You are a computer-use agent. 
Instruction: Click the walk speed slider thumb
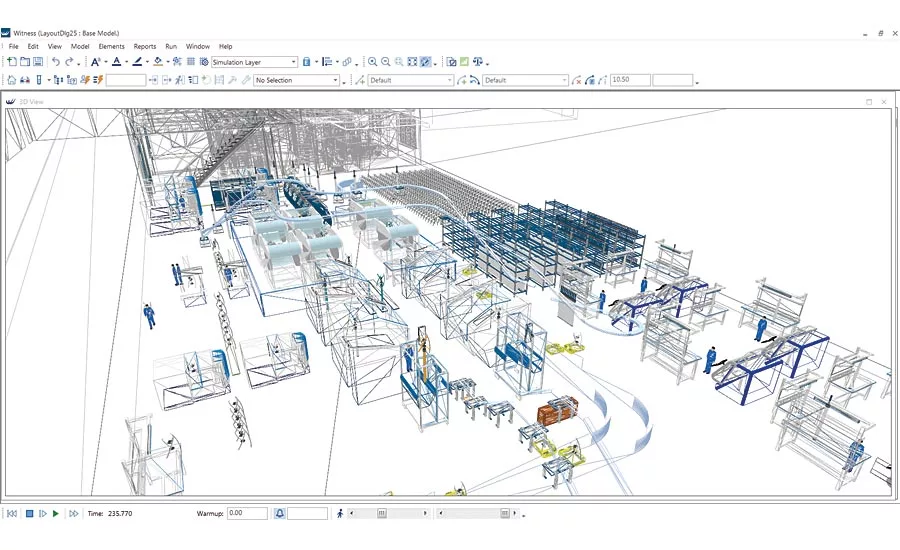382,513
